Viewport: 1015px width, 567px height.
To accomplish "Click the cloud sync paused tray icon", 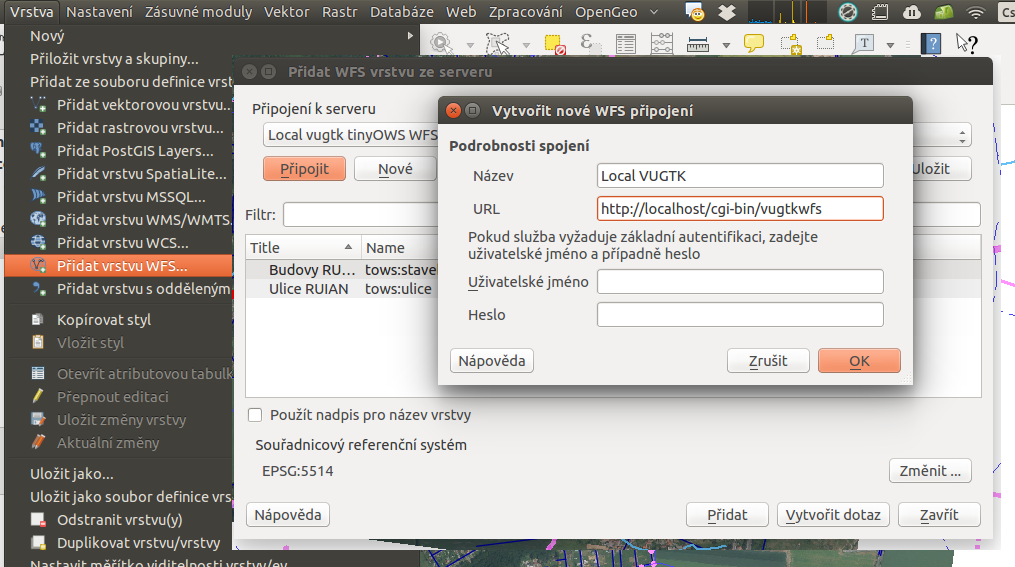I will pos(912,12).
